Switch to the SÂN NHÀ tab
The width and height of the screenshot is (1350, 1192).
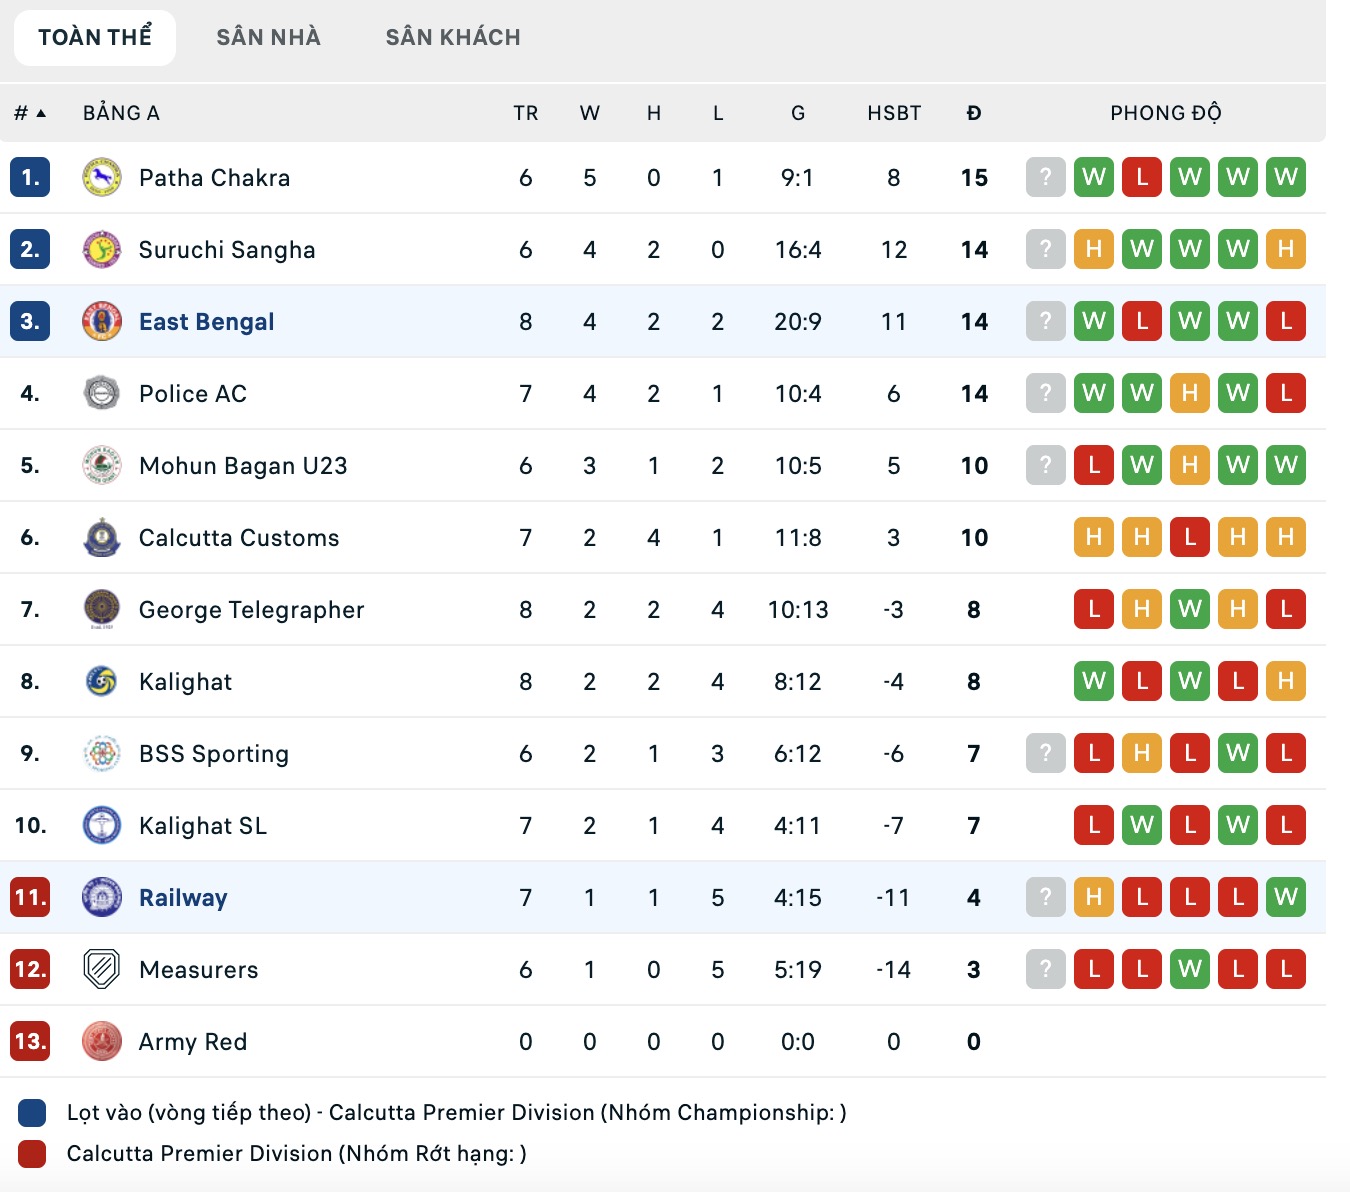267,36
